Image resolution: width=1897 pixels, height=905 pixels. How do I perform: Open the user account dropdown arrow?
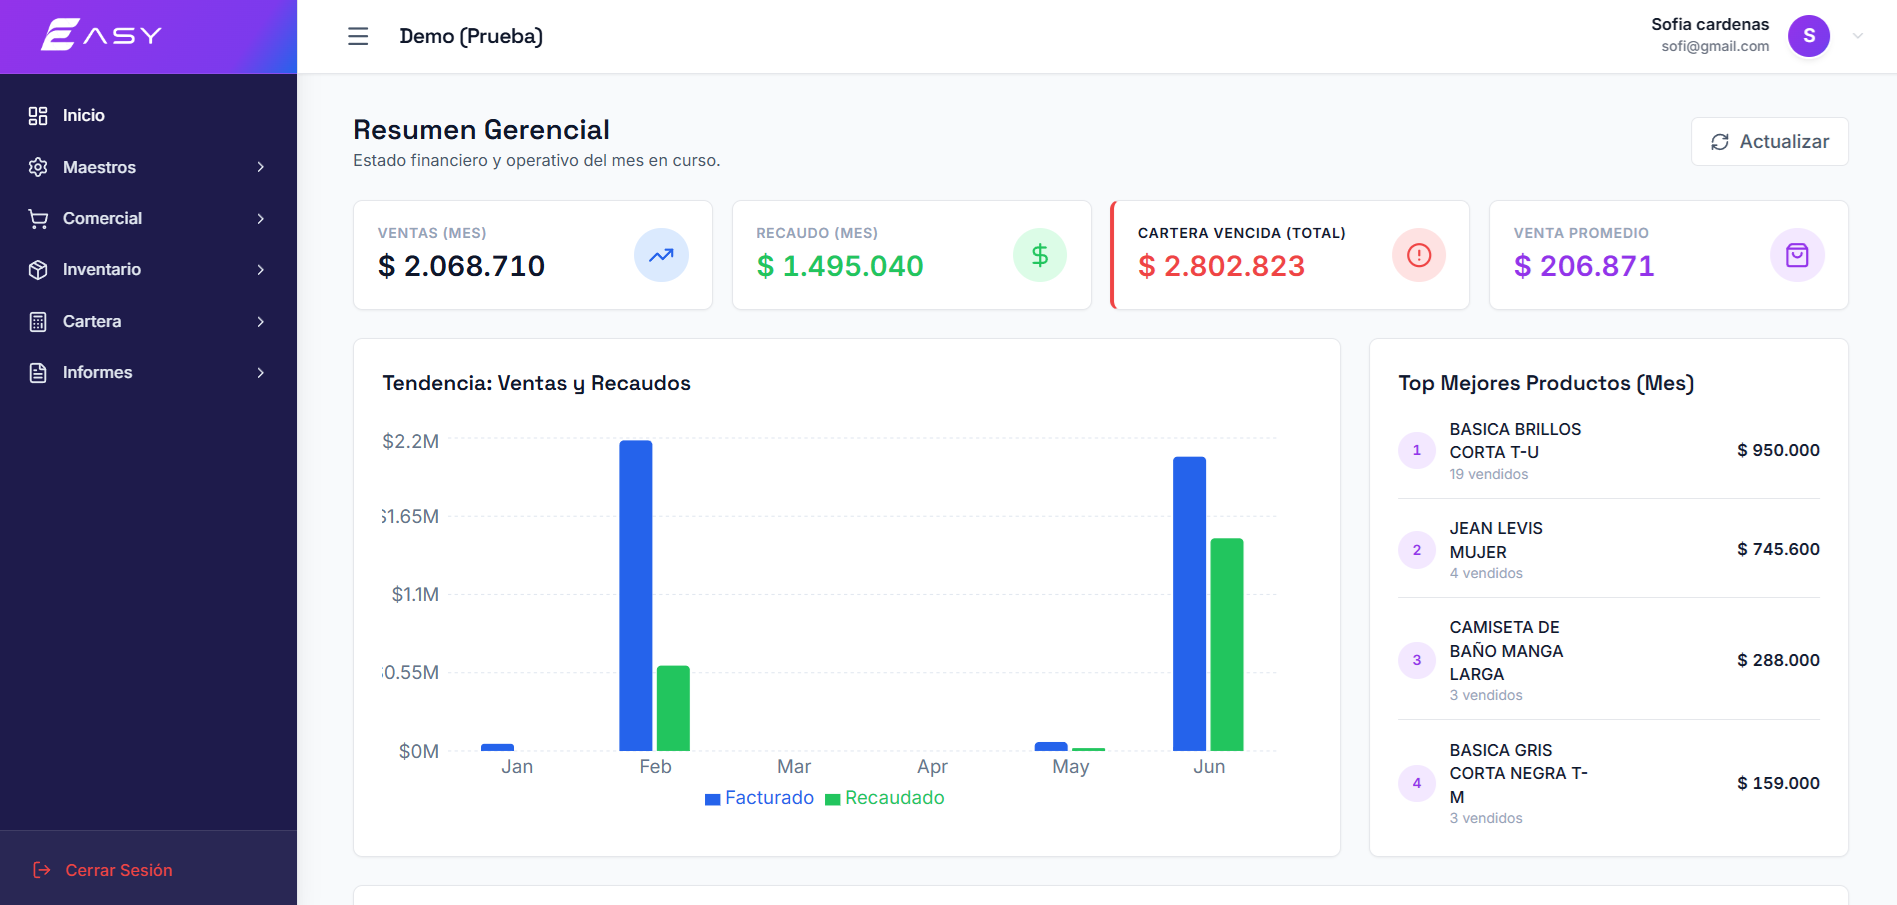point(1858,36)
